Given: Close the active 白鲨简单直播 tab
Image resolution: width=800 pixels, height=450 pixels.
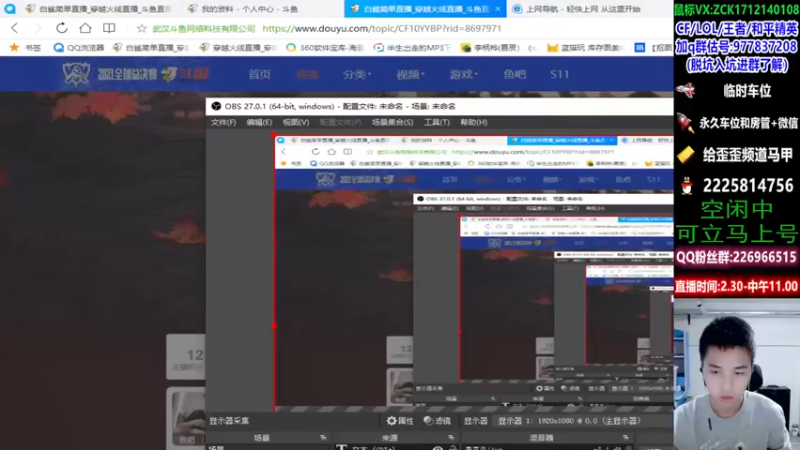Looking at the screenshot, I should coord(497,9).
